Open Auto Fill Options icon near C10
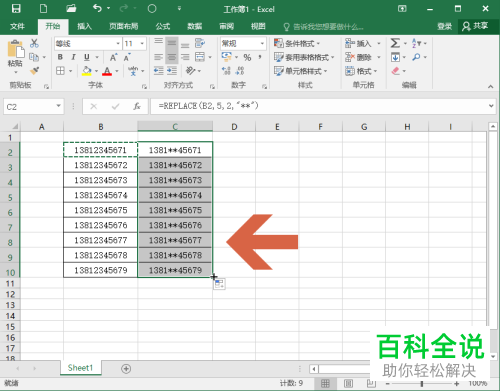Viewport: 500px width, 391px height. click(x=219, y=284)
